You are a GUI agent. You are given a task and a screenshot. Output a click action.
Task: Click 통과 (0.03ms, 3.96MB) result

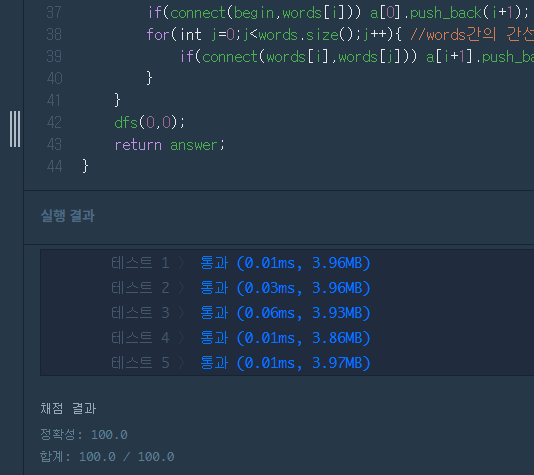(285, 288)
